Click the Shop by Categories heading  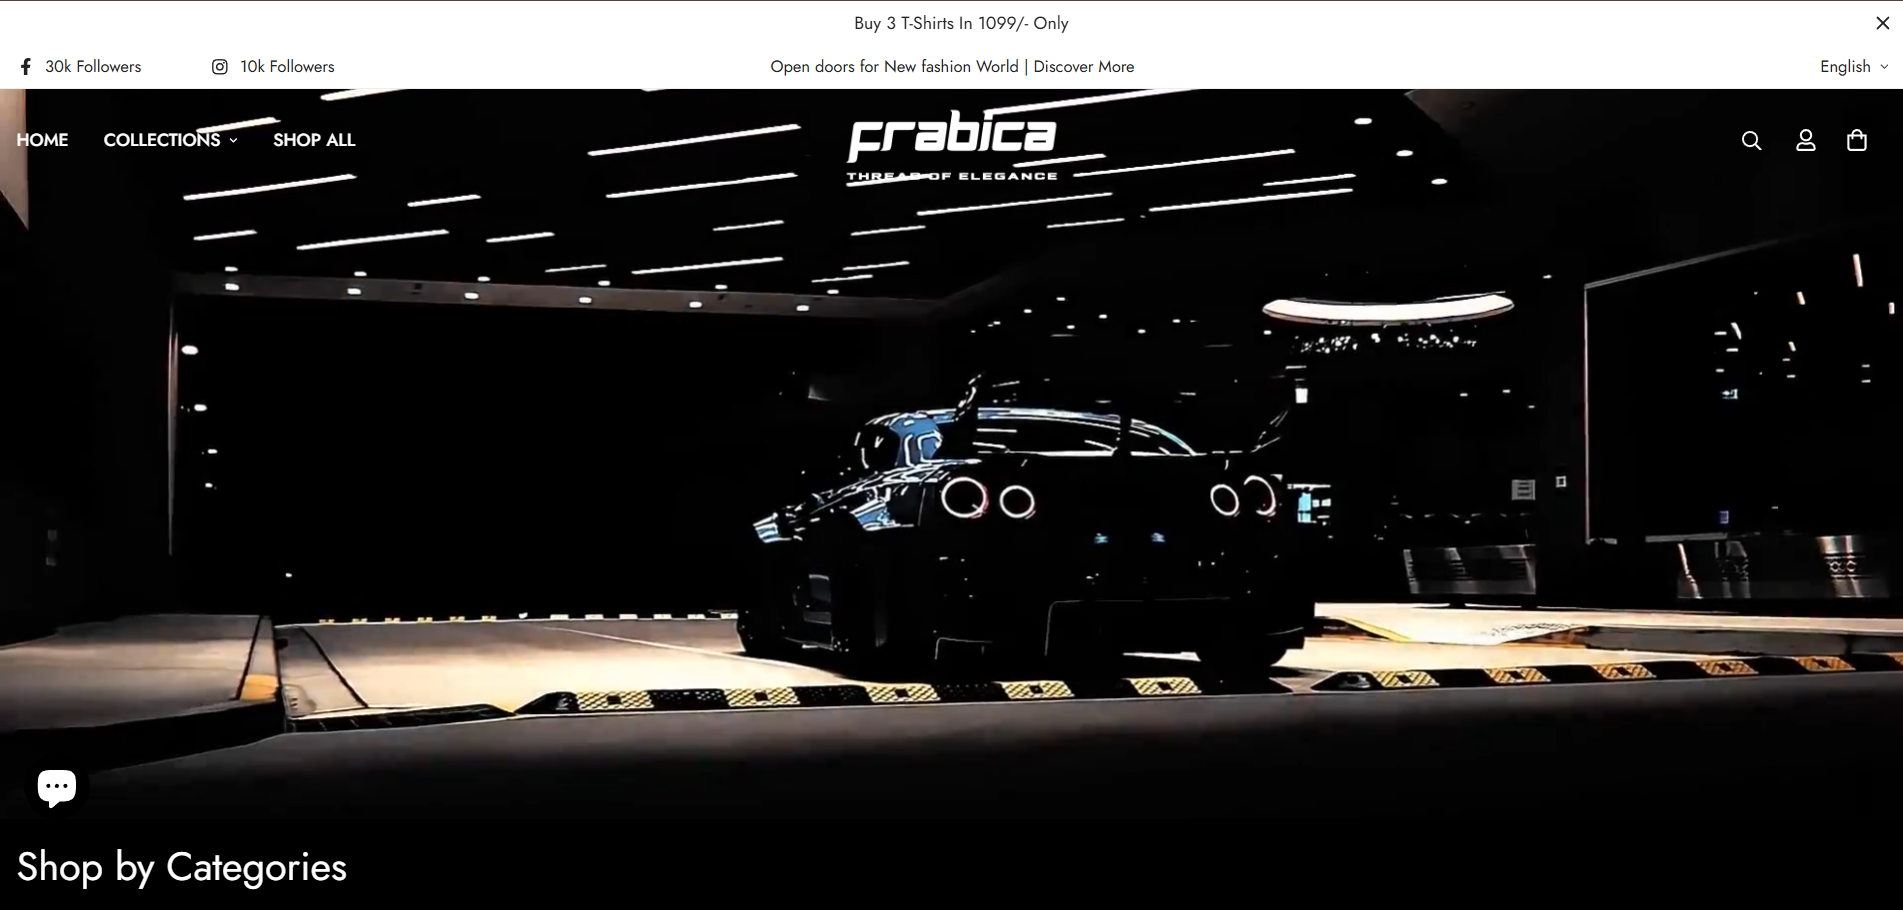182,867
